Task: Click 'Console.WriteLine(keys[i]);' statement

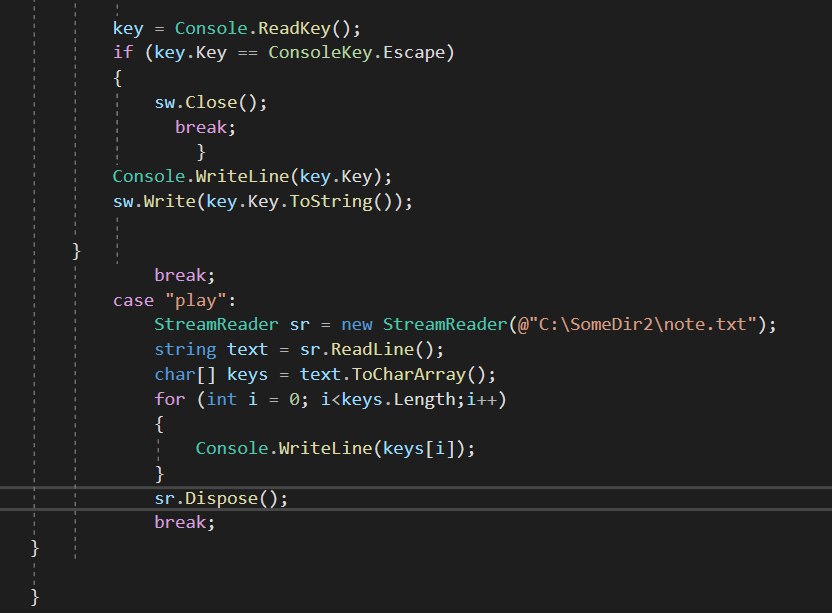Action: coord(335,448)
